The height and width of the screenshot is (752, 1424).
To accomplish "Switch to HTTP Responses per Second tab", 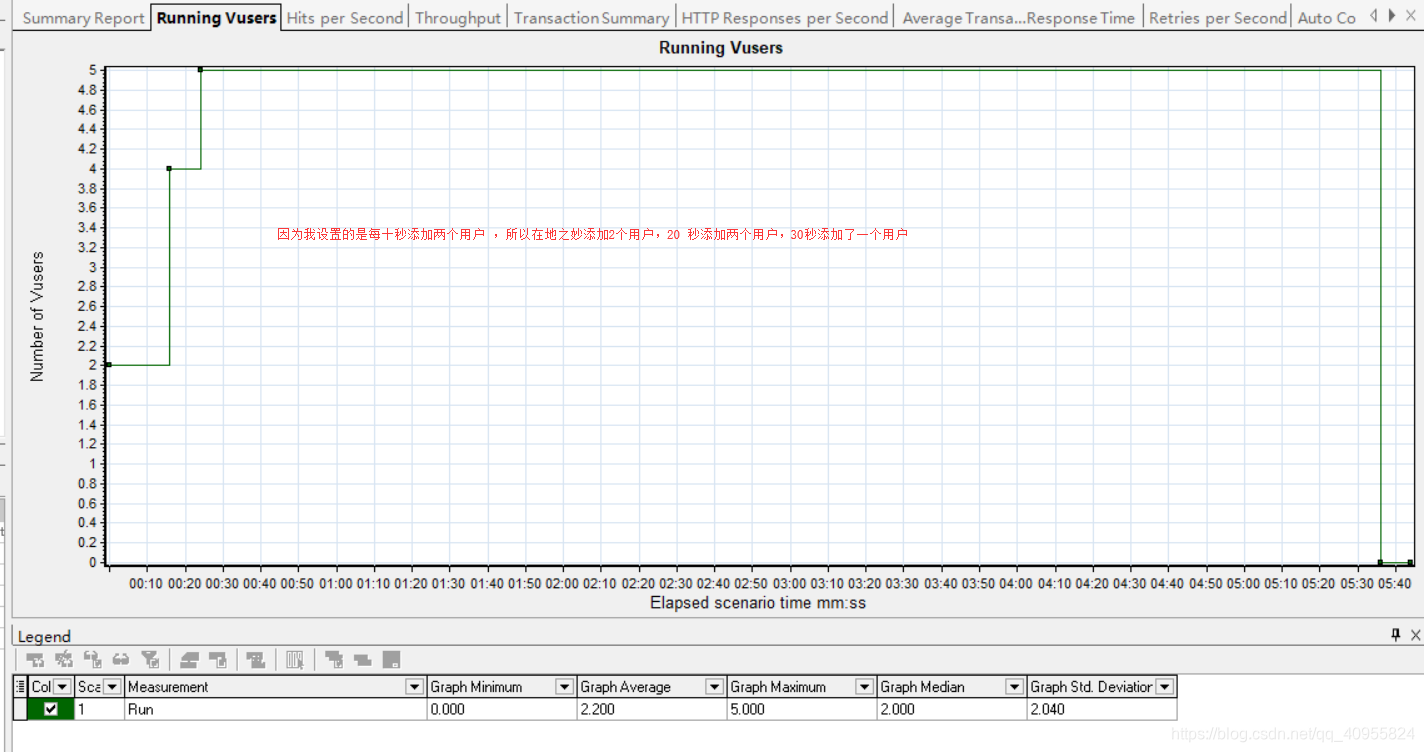I will click(785, 18).
